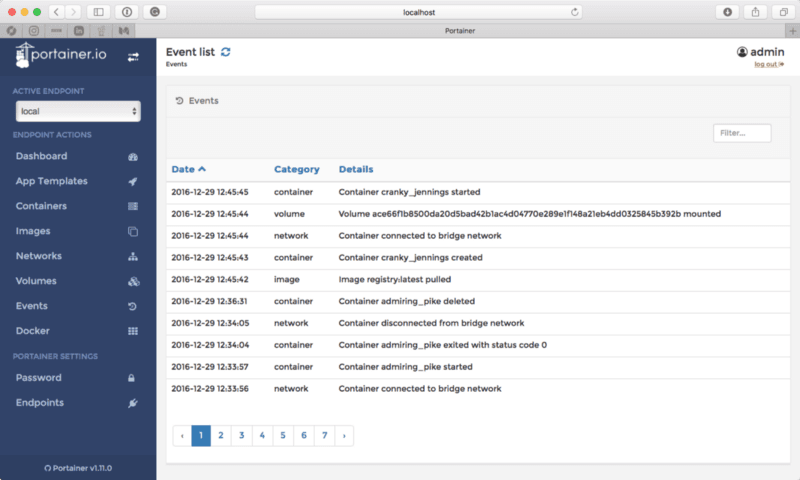Click the refresh icon next to Event list
Image resolution: width=800 pixels, height=480 pixels.
pyautogui.click(x=226, y=52)
